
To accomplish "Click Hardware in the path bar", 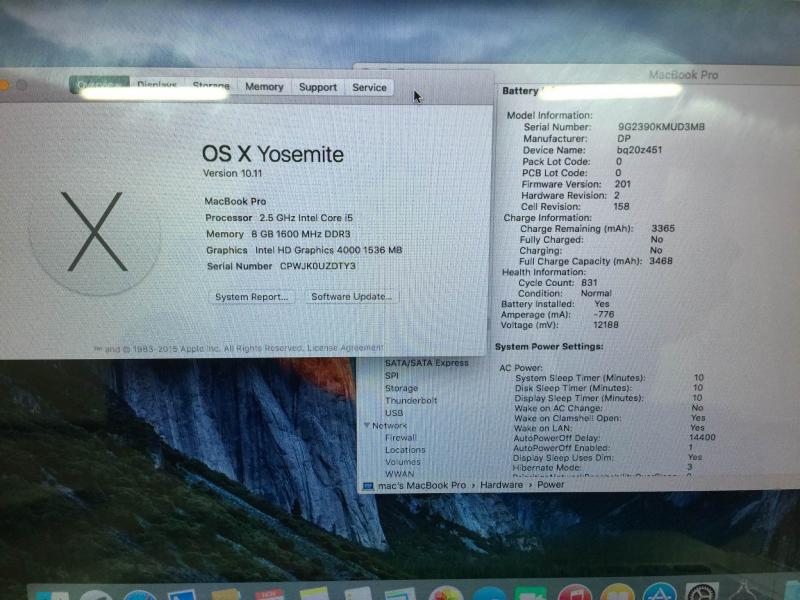I will [x=502, y=485].
